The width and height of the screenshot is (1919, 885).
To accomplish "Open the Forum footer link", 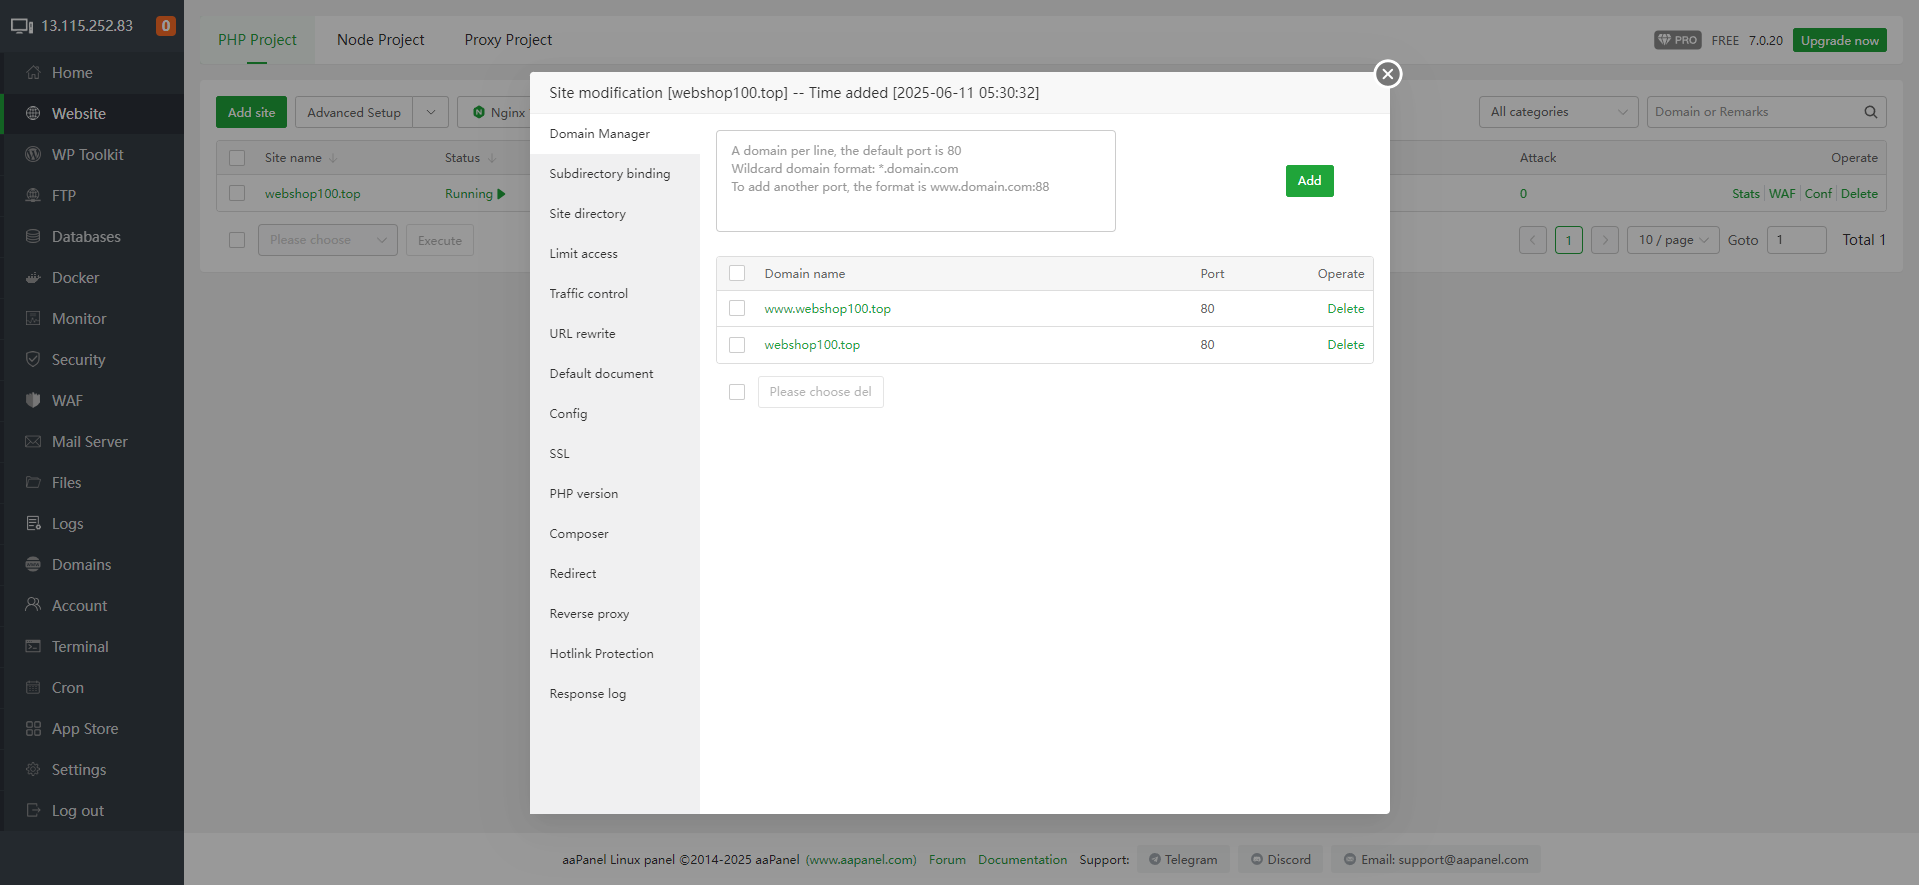I will tap(947, 860).
